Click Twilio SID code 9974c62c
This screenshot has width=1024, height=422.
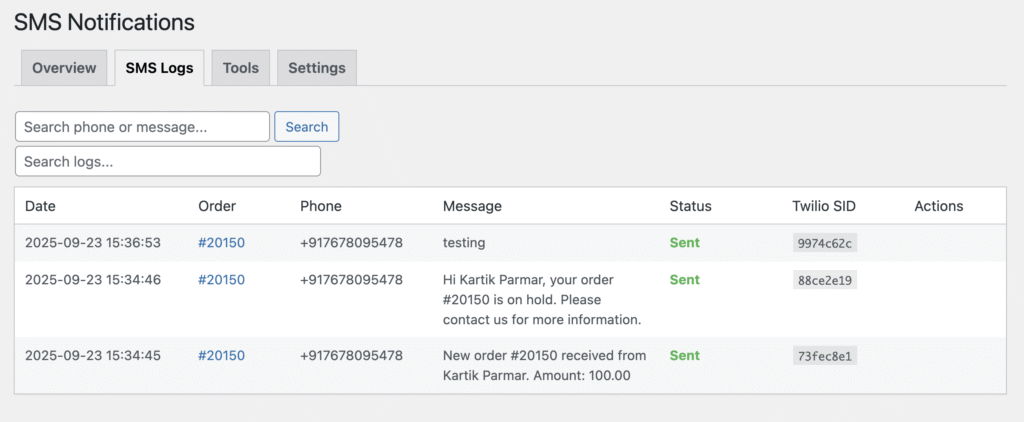coord(824,243)
